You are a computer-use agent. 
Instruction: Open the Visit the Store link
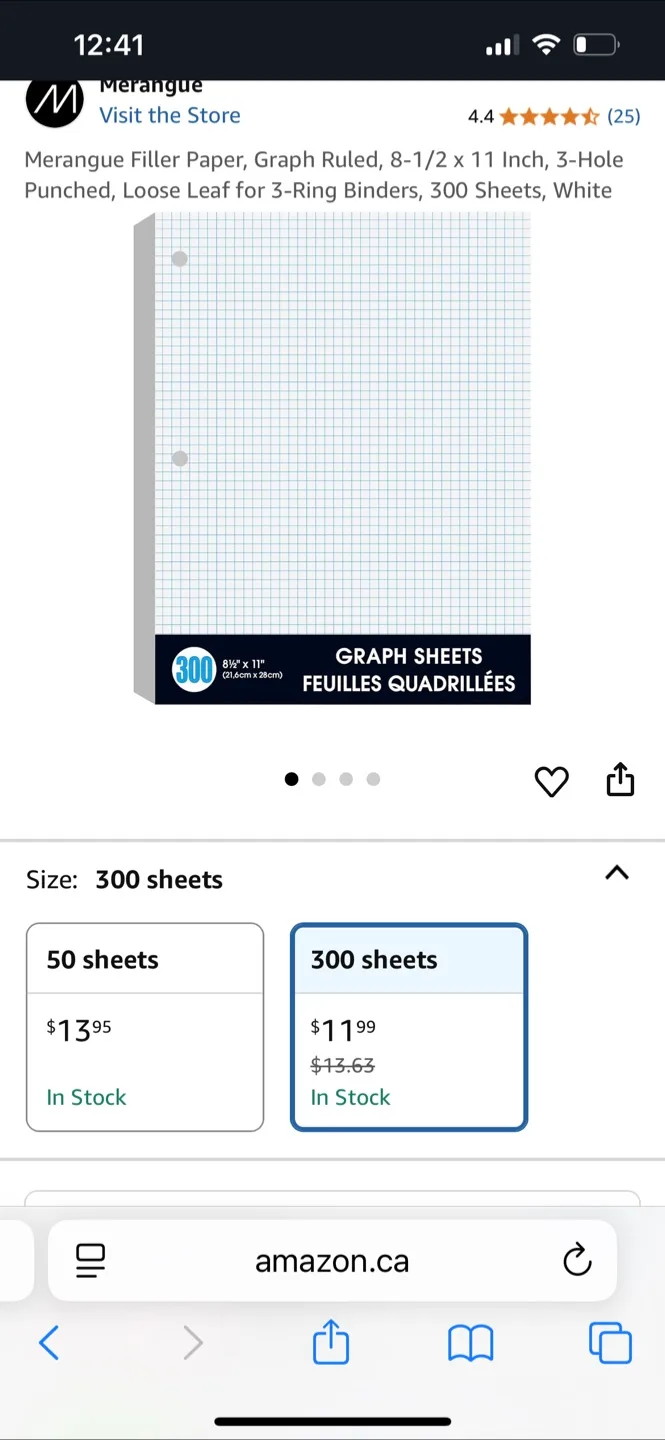coord(169,116)
